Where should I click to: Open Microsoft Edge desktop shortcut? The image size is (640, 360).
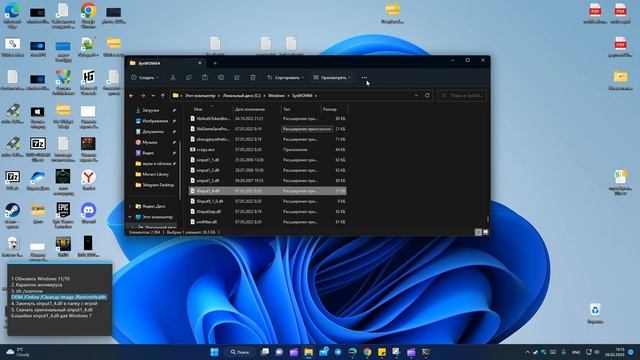12,15
